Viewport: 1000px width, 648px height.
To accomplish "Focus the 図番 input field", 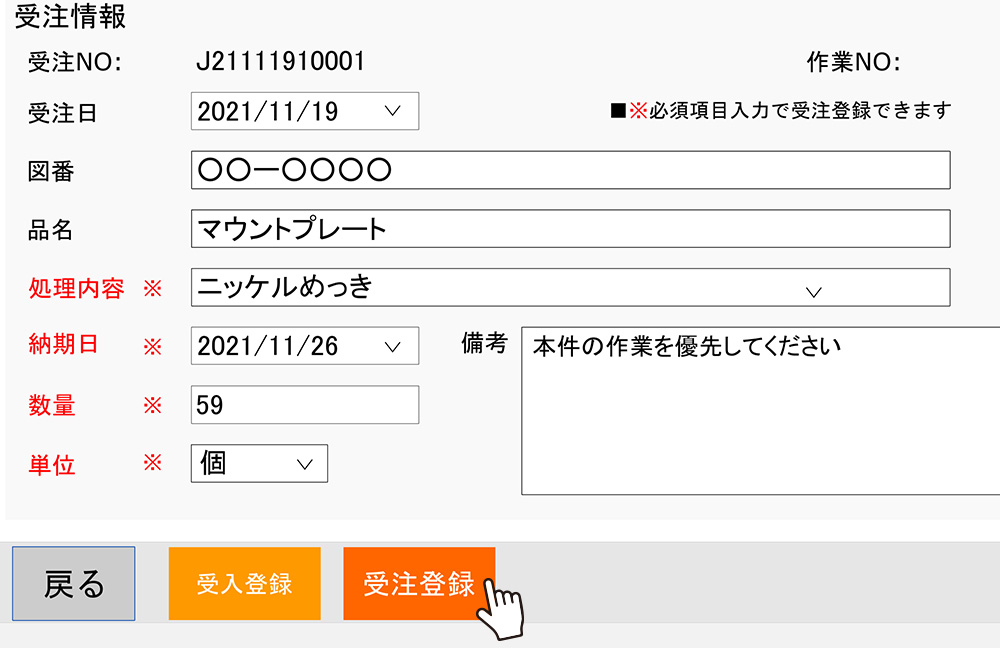I will (x=570, y=170).
